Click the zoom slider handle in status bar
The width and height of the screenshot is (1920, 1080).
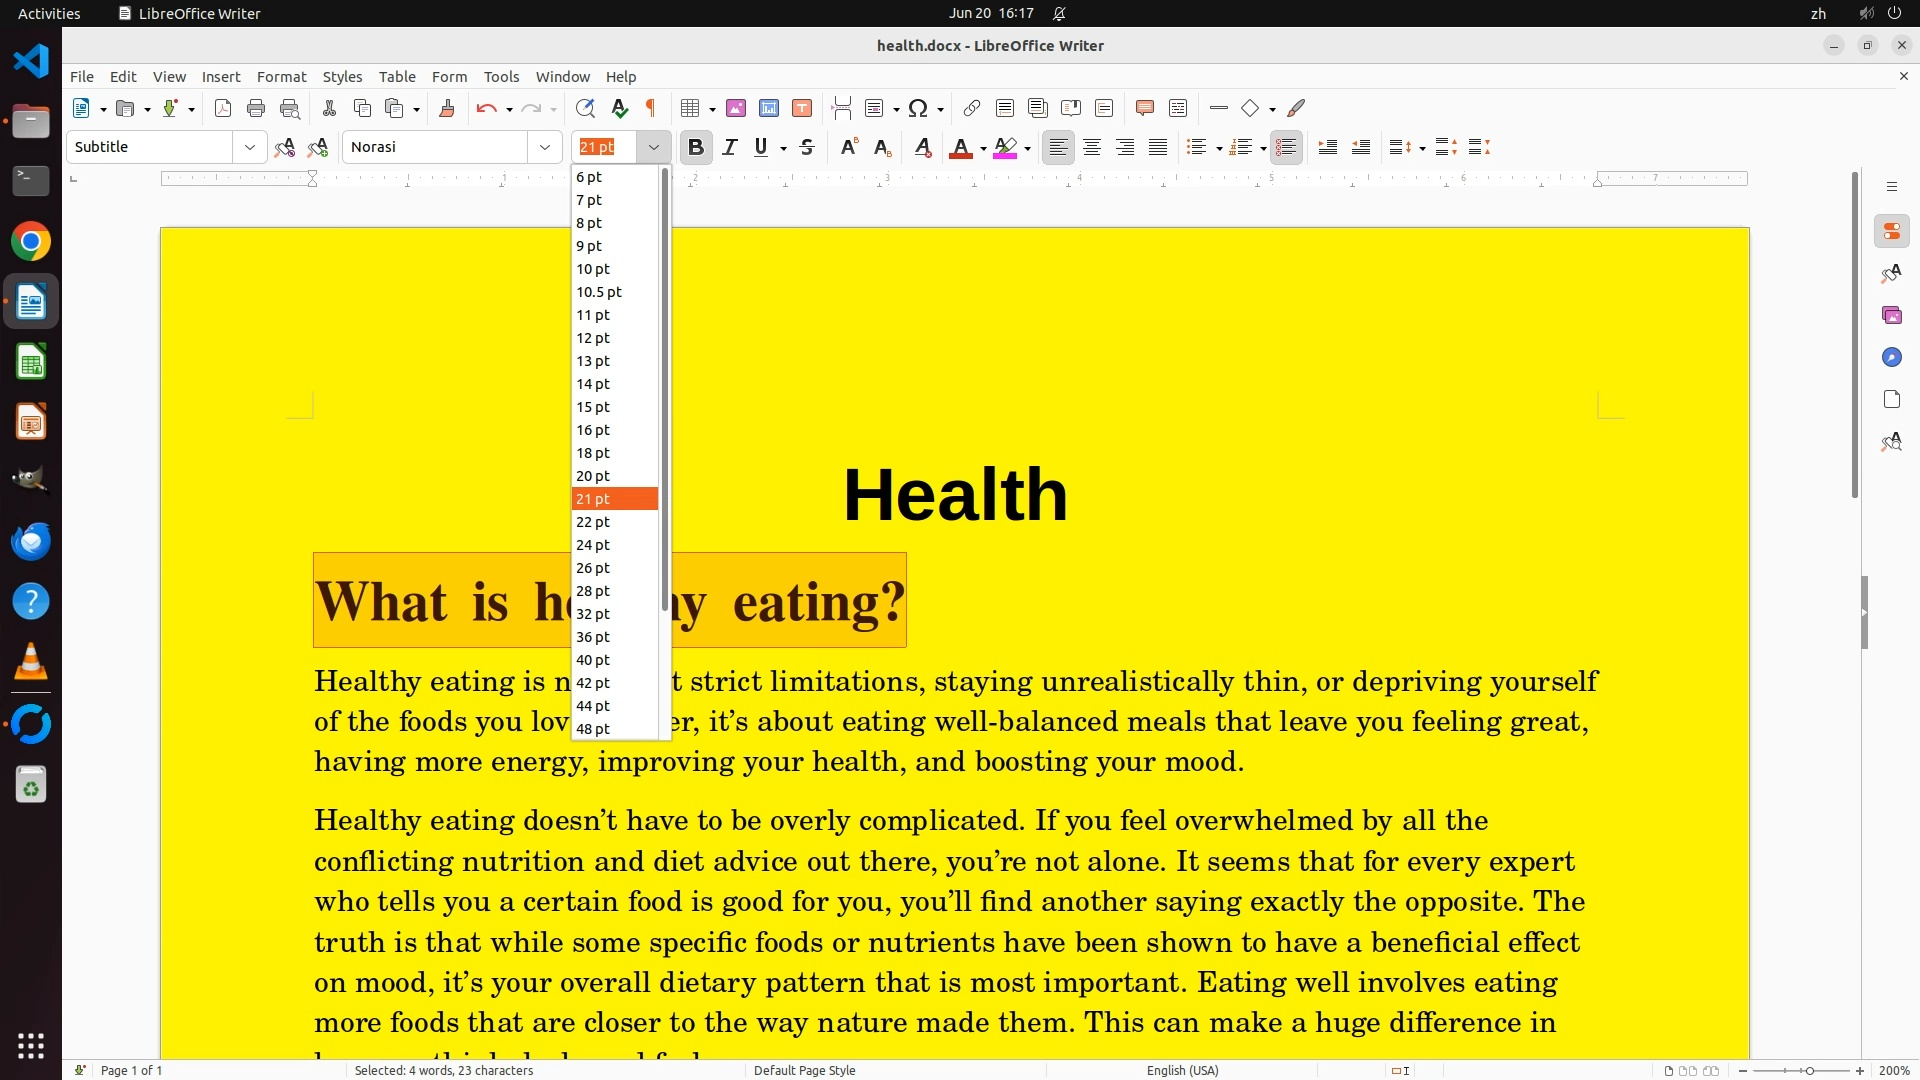pos(1809,1070)
